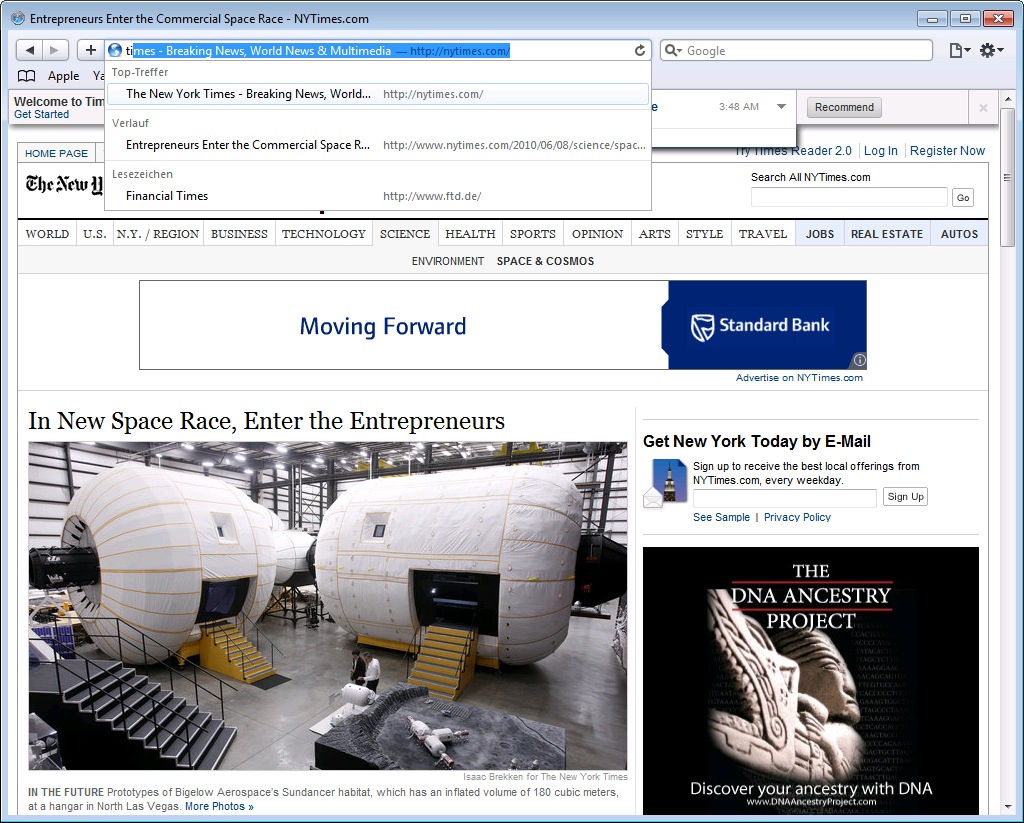Open the page menu icon
The image size is (1024, 823).
[958, 50]
